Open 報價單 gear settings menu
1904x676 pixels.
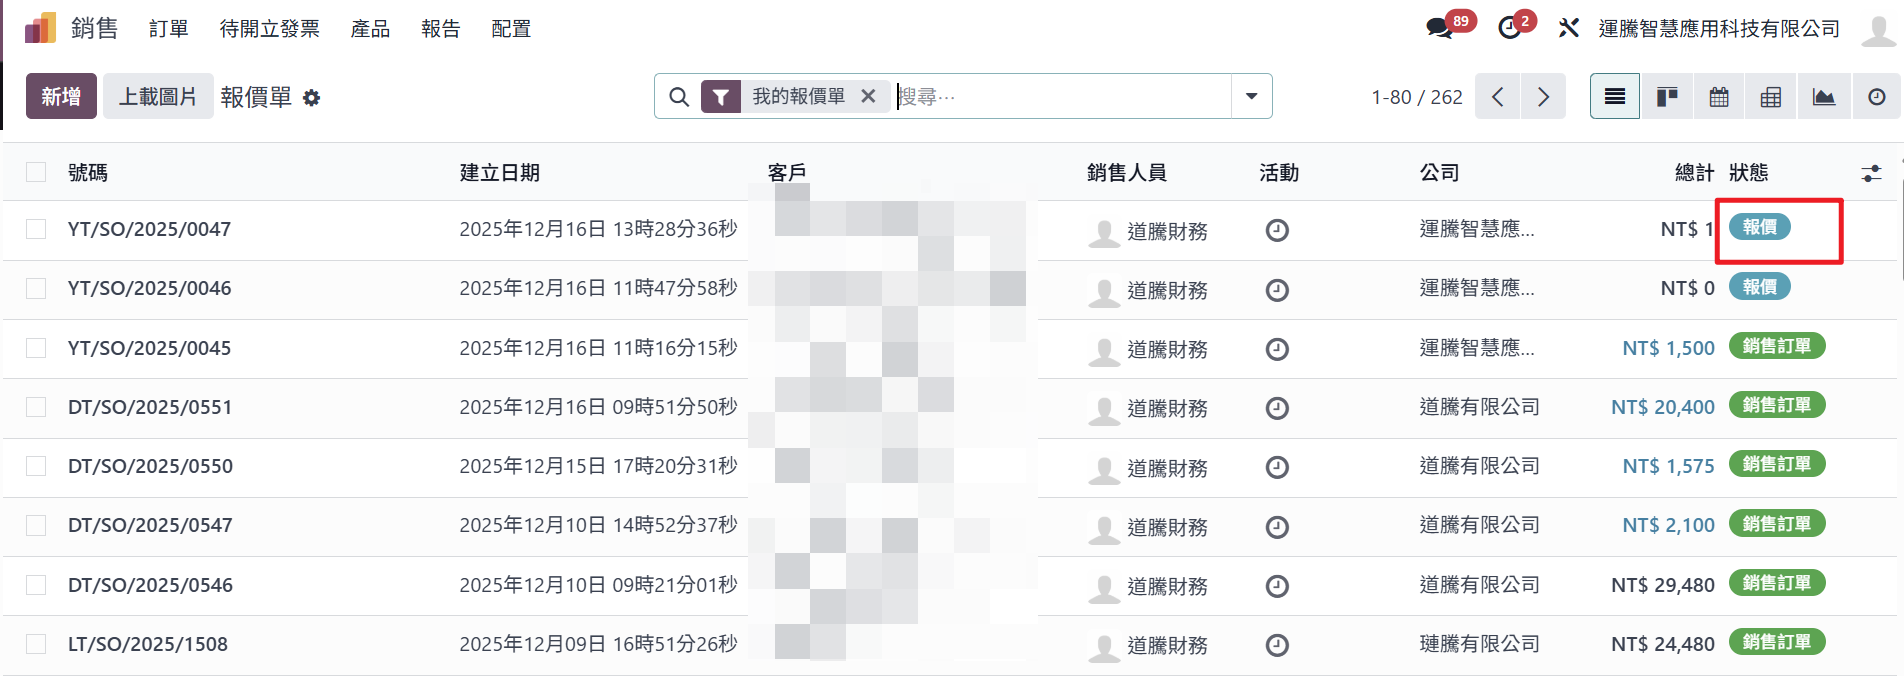pos(312,98)
